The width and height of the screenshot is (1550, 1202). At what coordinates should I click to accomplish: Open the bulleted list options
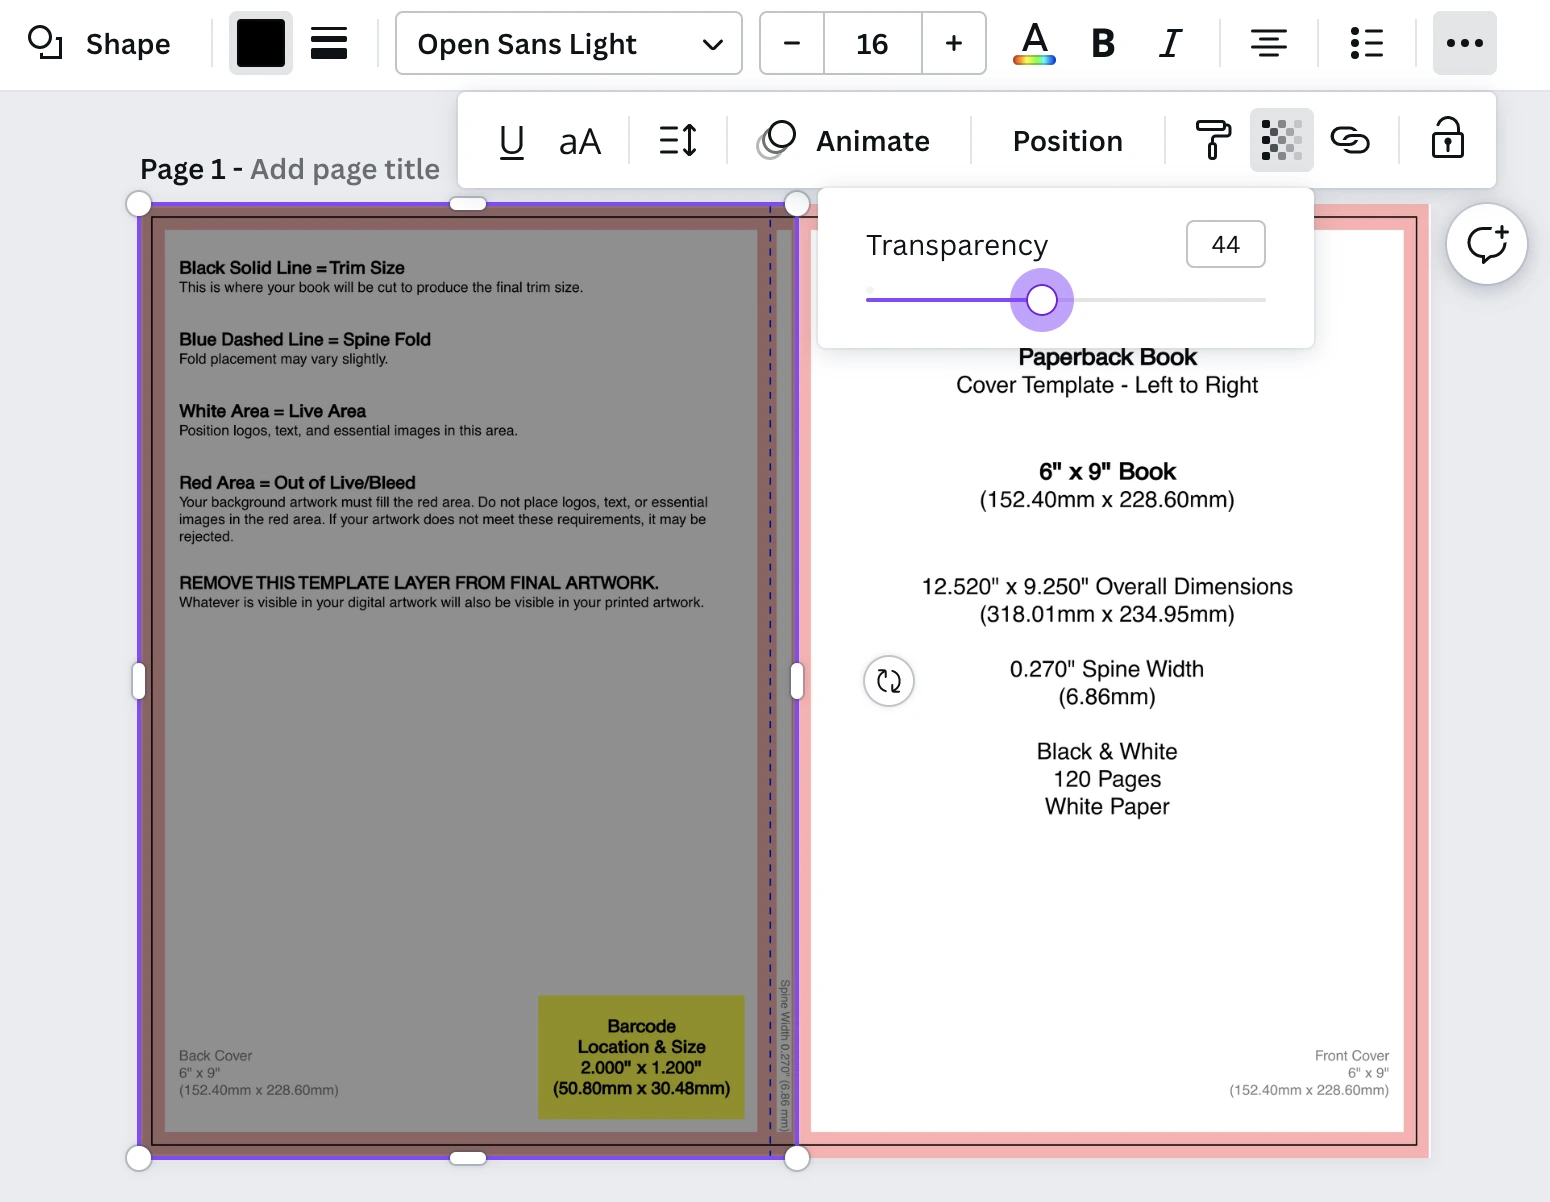click(1365, 43)
